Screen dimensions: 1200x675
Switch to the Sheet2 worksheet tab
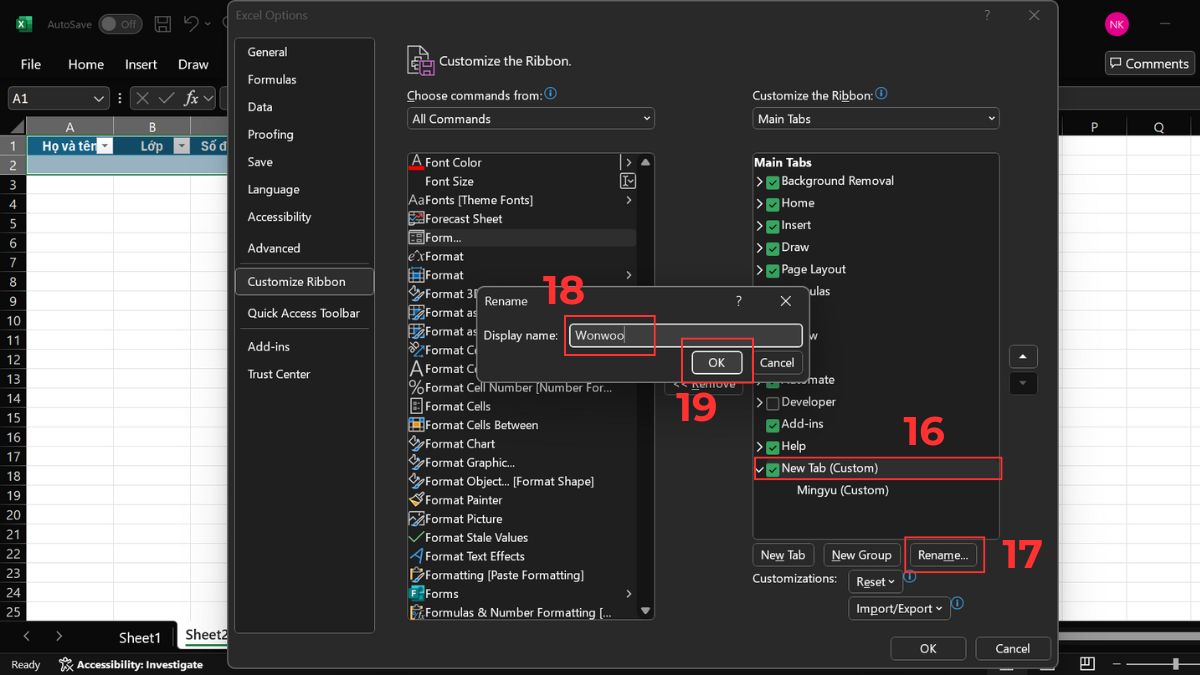click(207, 634)
